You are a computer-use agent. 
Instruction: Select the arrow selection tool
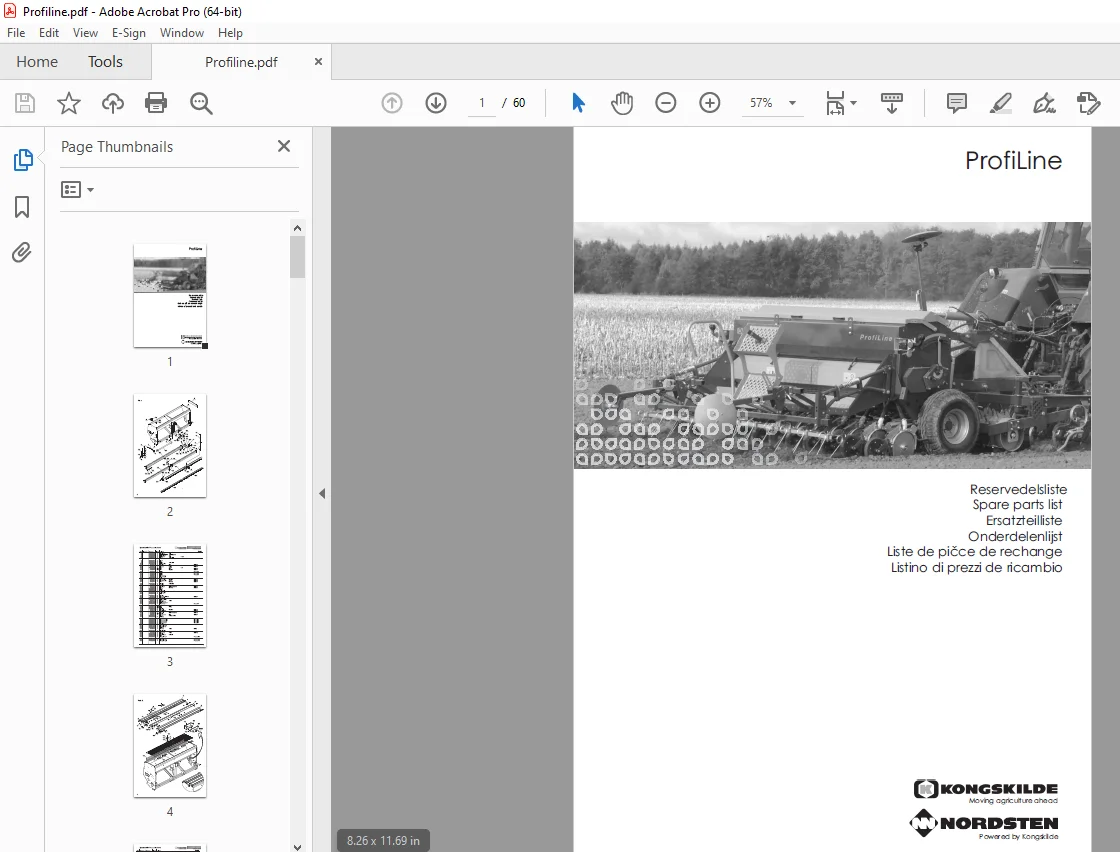[x=579, y=103]
